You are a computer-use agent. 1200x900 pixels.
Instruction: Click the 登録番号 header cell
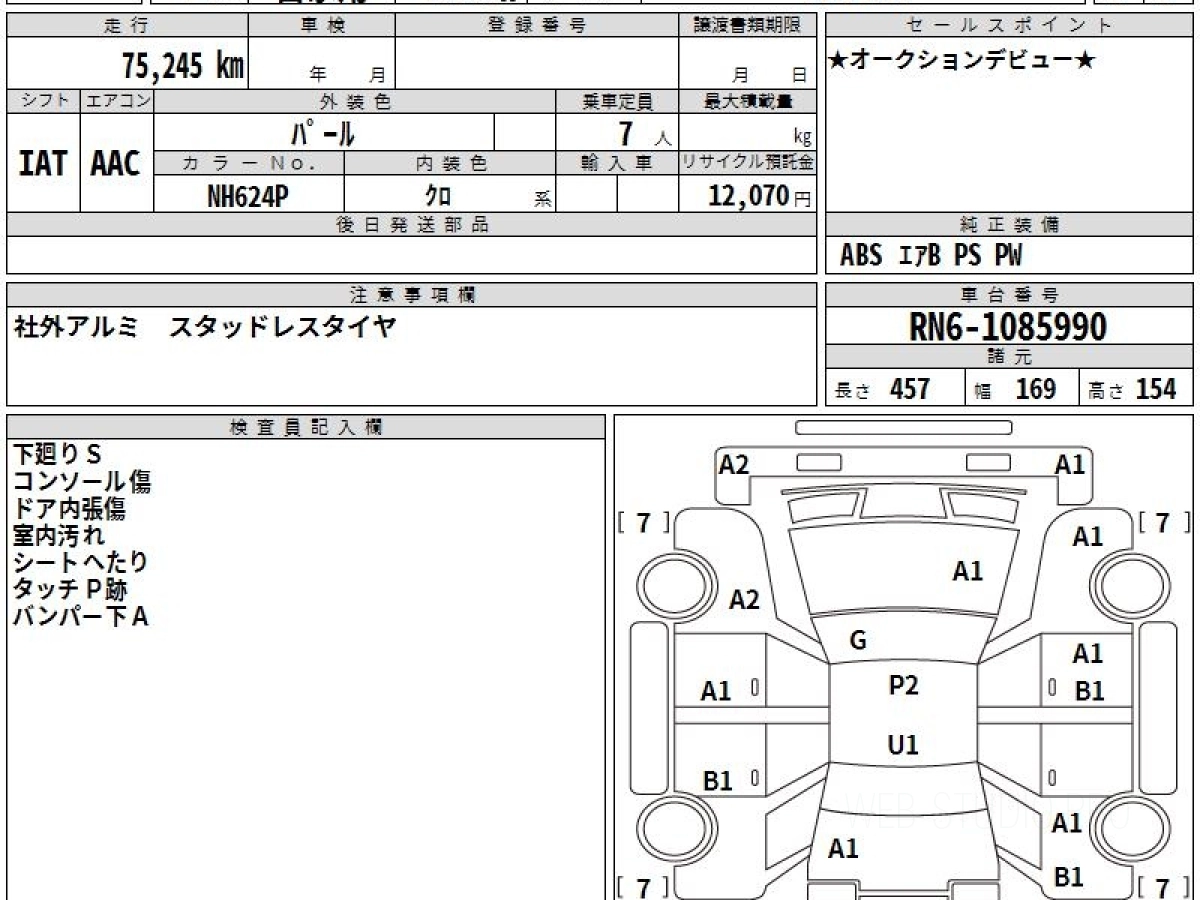(x=537, y=26)
